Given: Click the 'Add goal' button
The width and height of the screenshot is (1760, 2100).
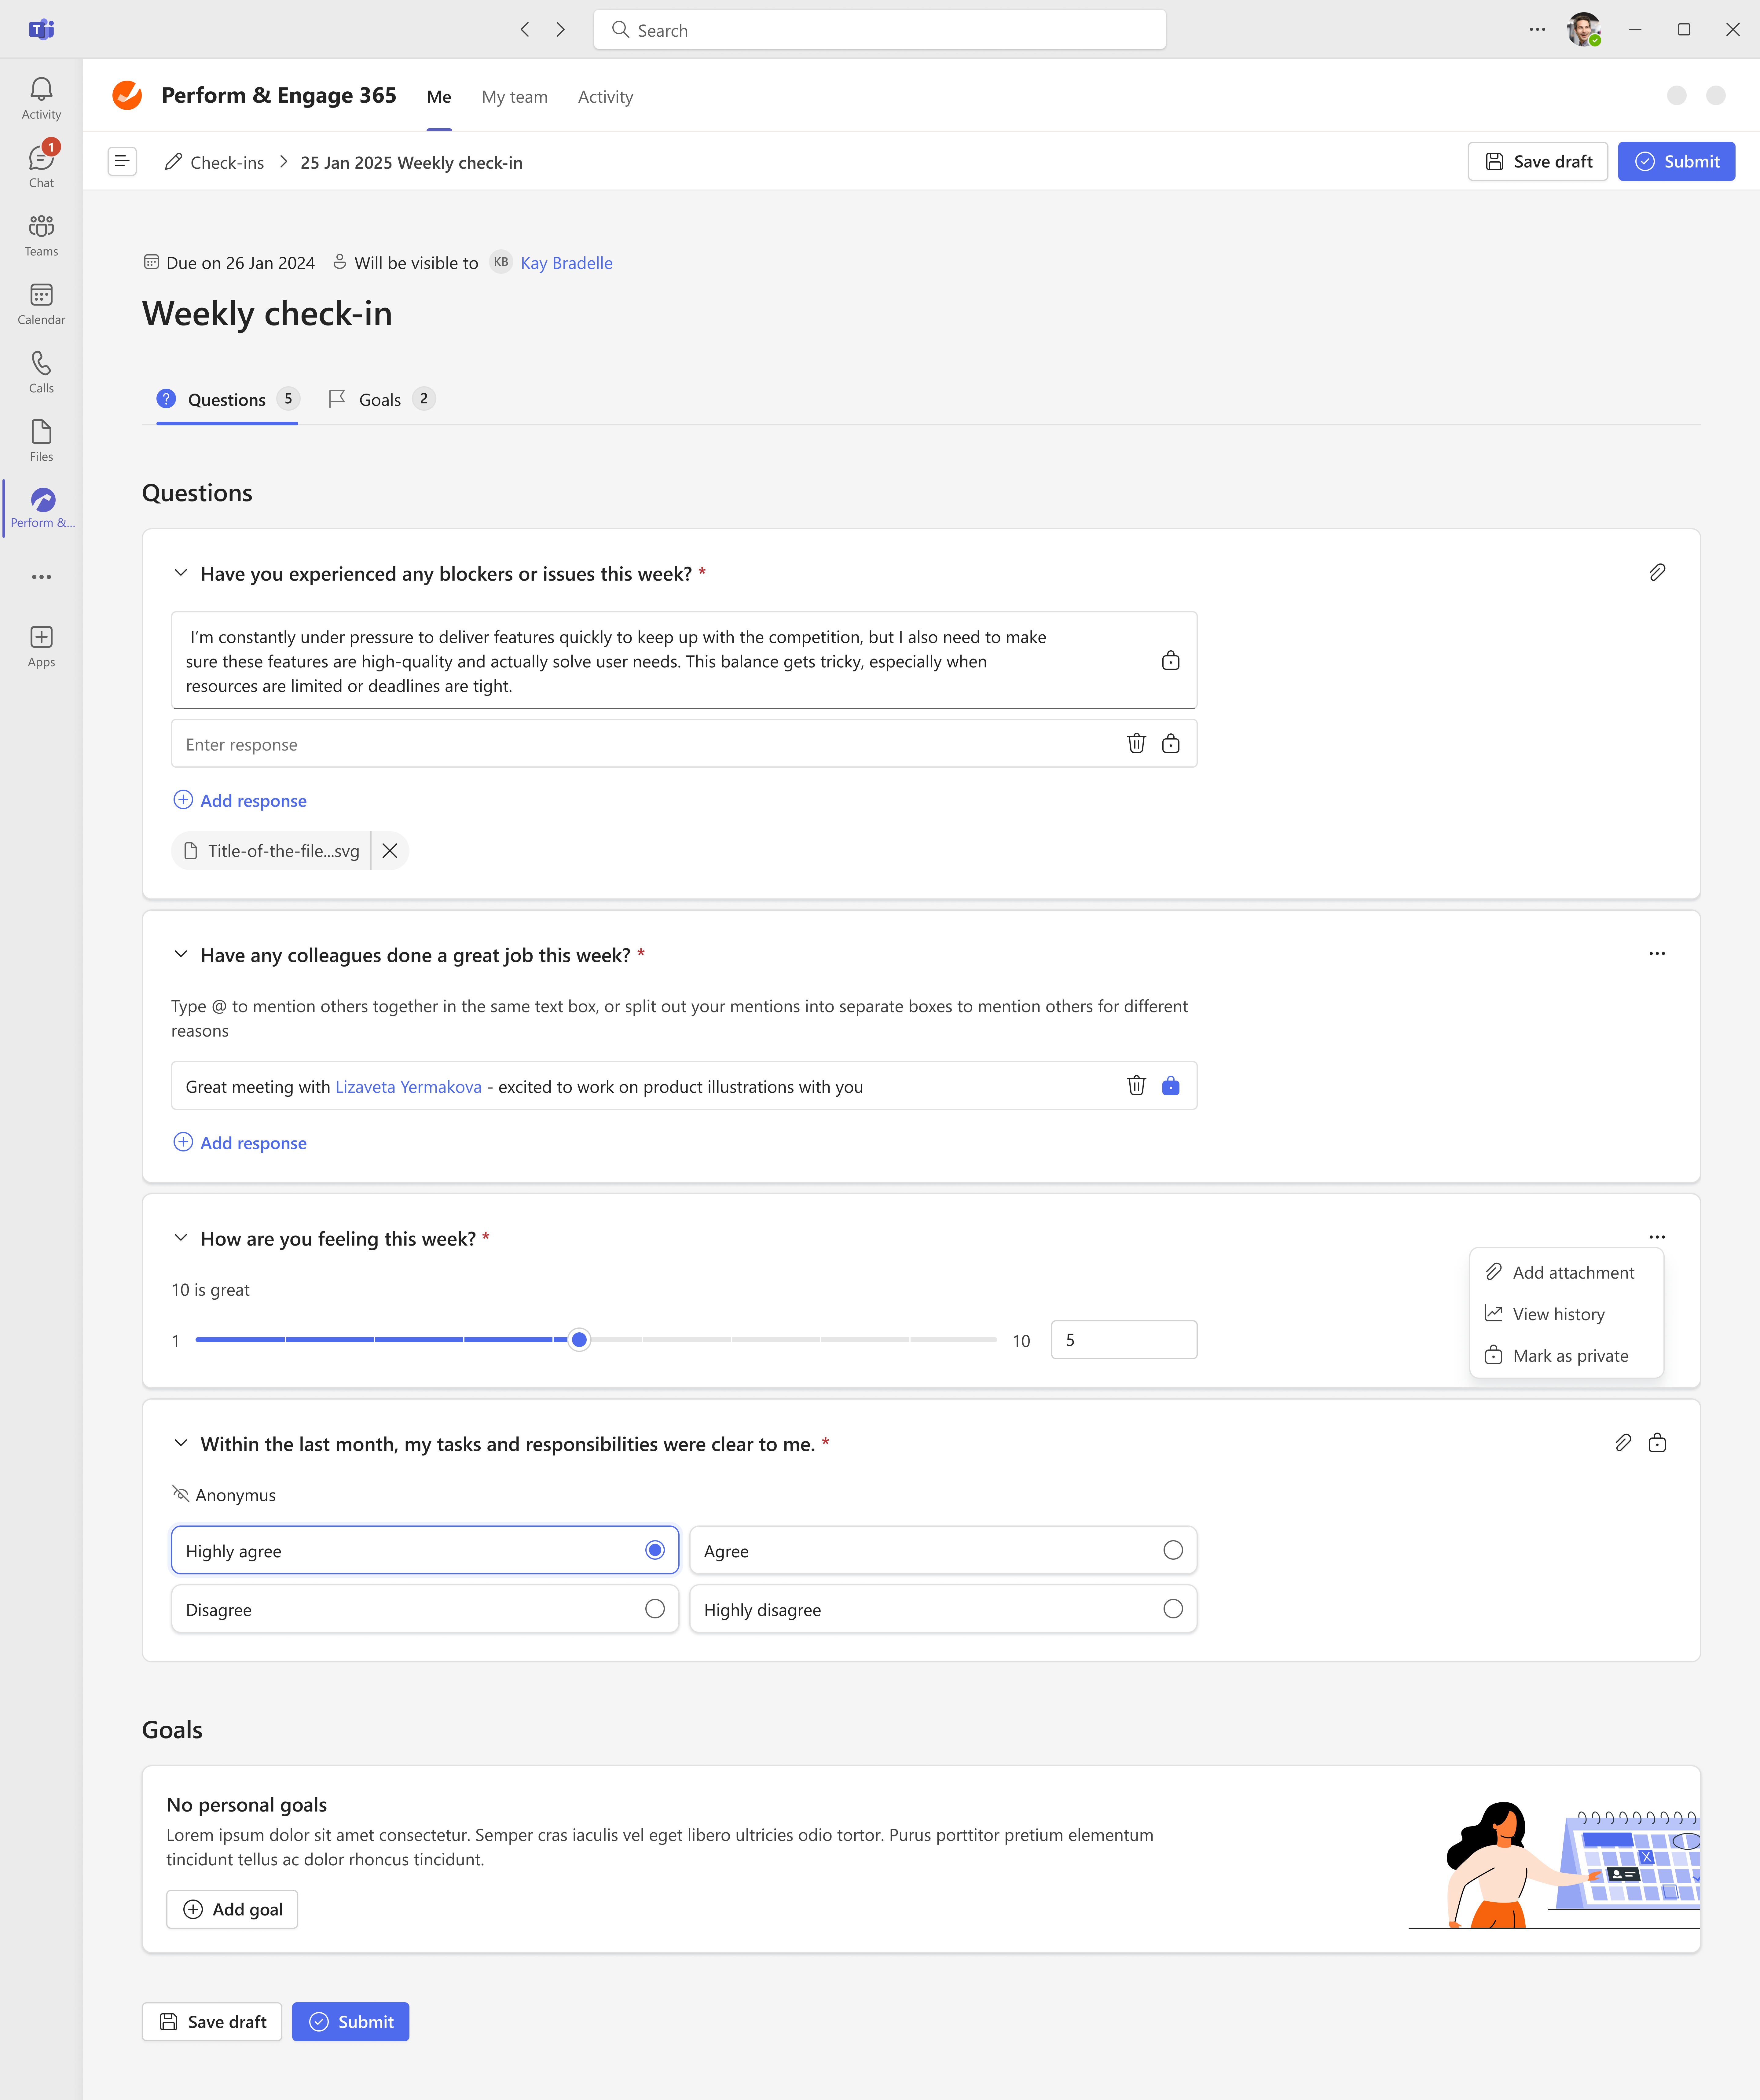Looking at the screenshot, I should 232,1909.
